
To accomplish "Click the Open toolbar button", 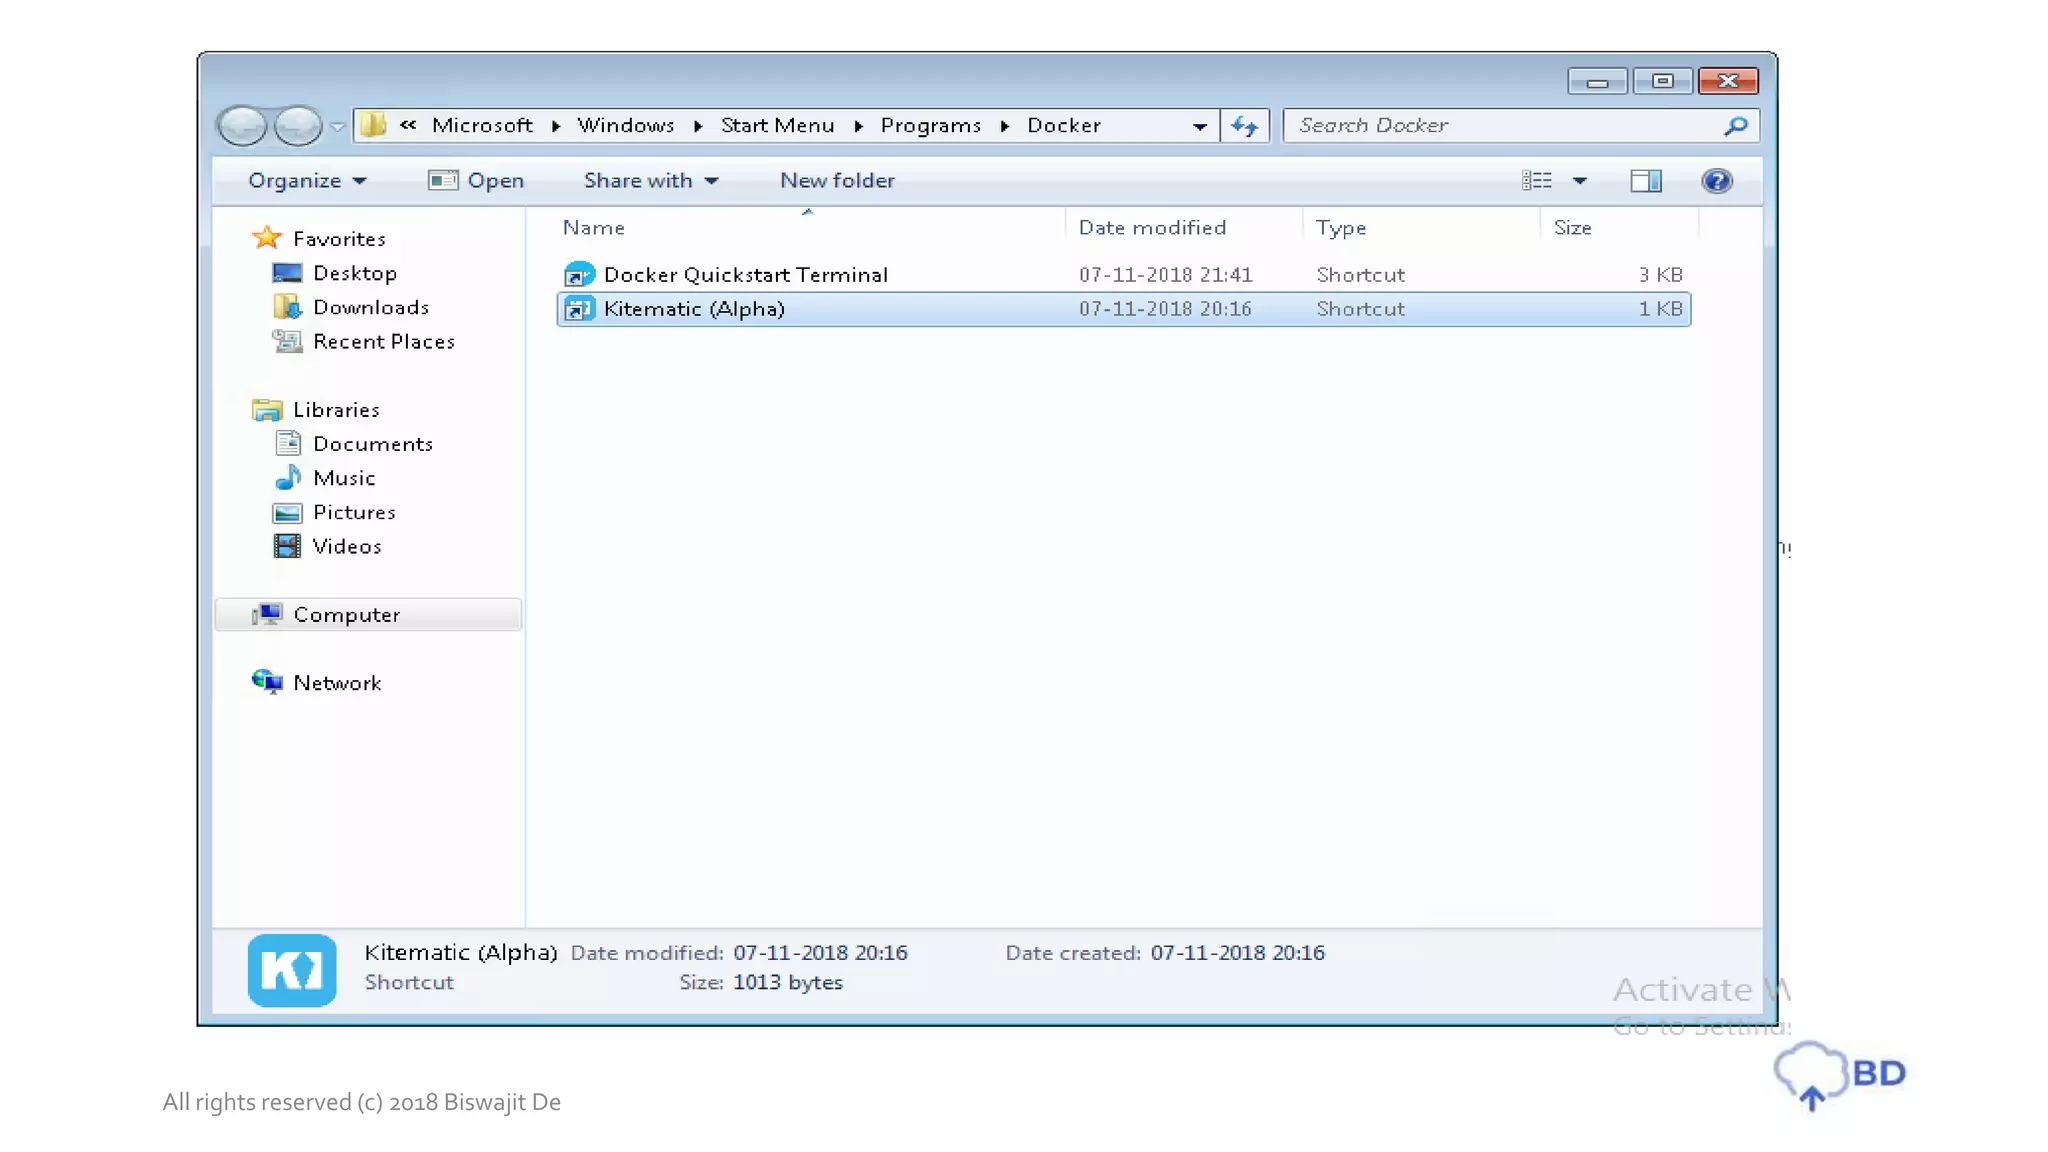I will coord(477,181).
